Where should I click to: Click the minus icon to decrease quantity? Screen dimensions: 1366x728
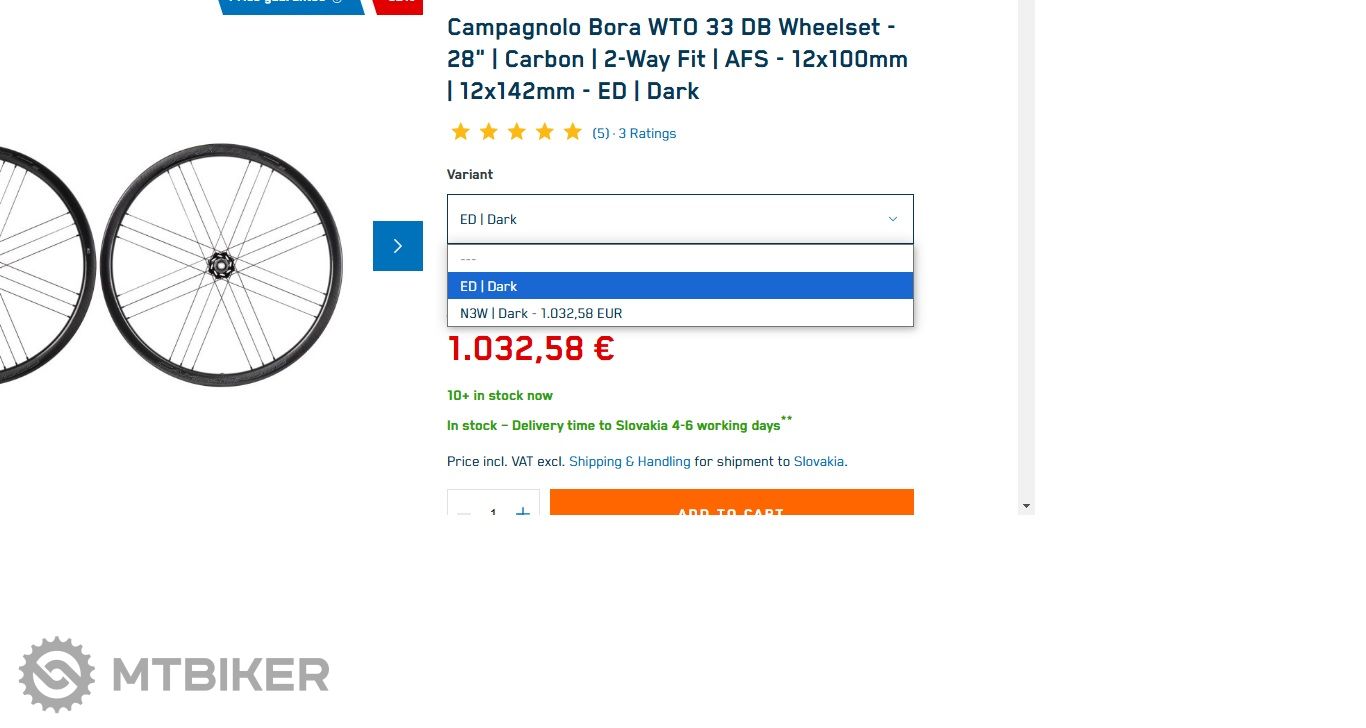click(x=464, y=511)
